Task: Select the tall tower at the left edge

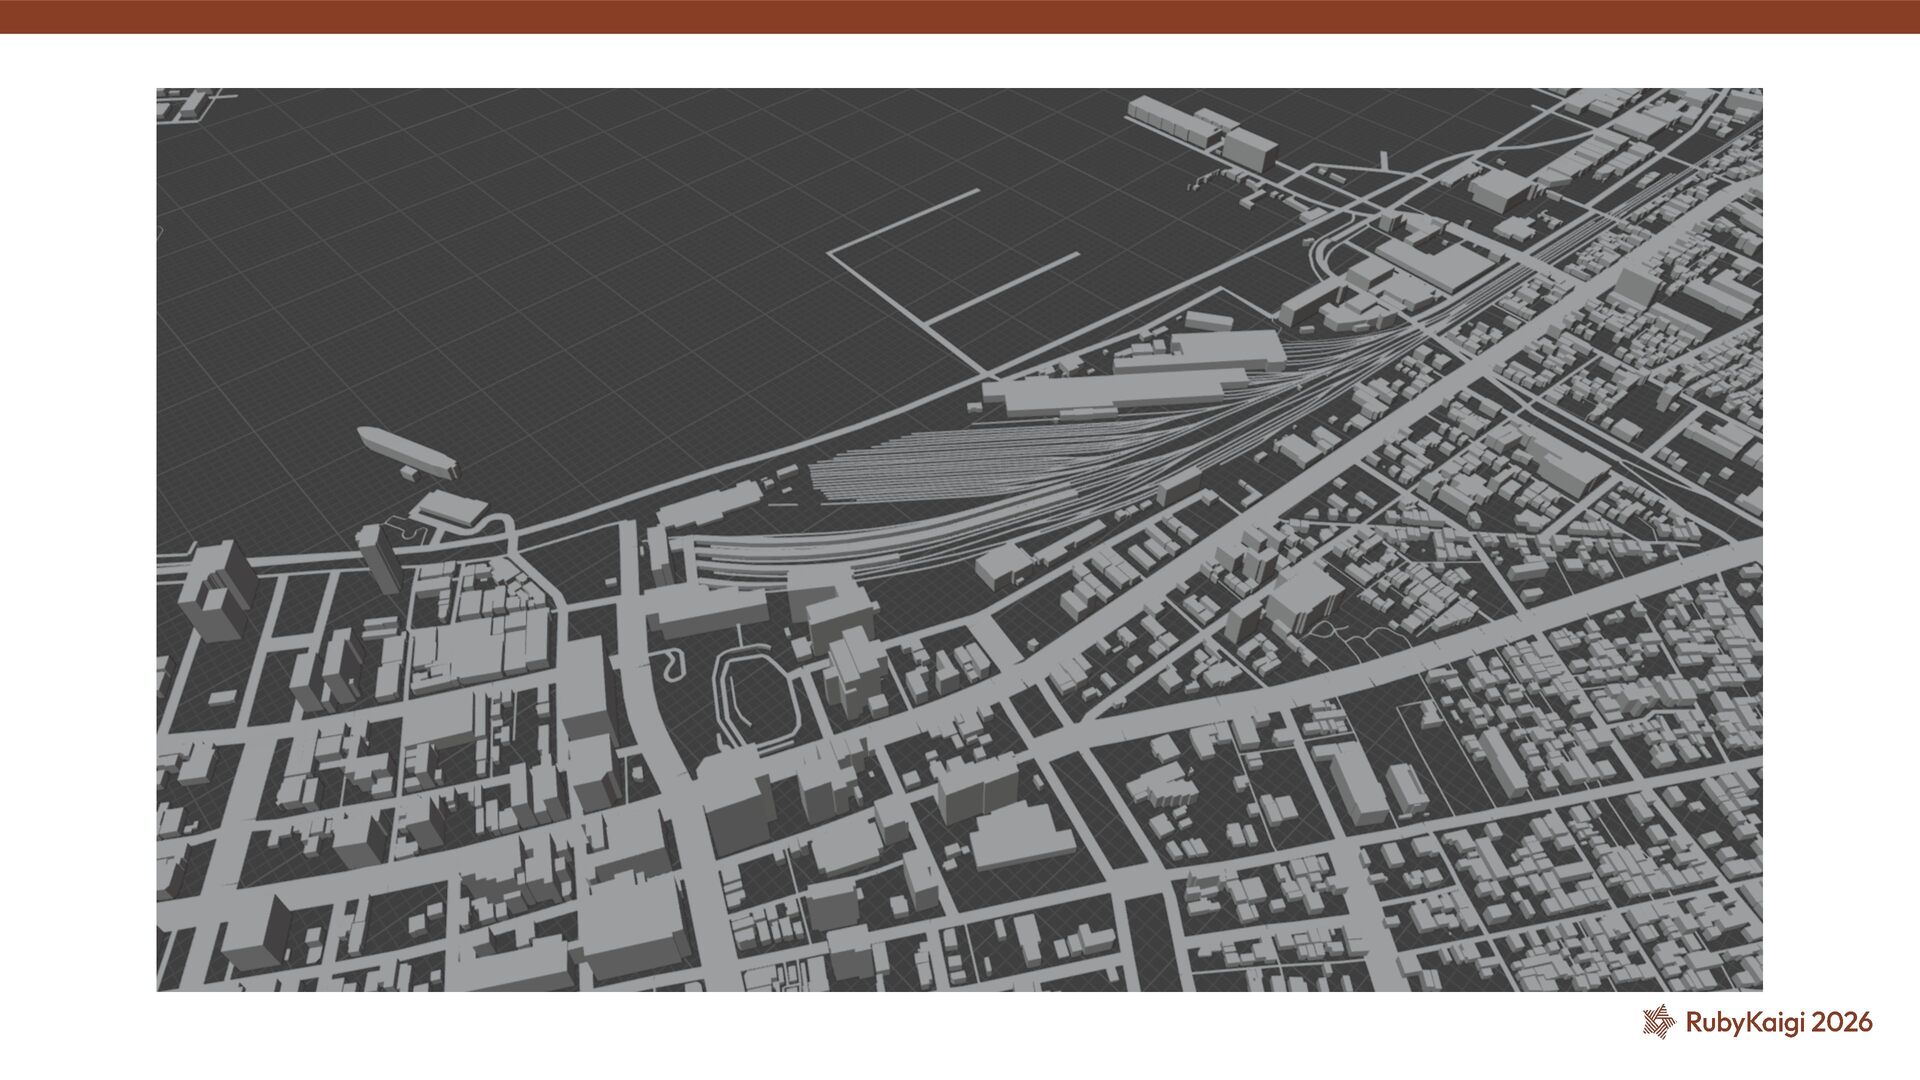Action: [x=218, y=590]
